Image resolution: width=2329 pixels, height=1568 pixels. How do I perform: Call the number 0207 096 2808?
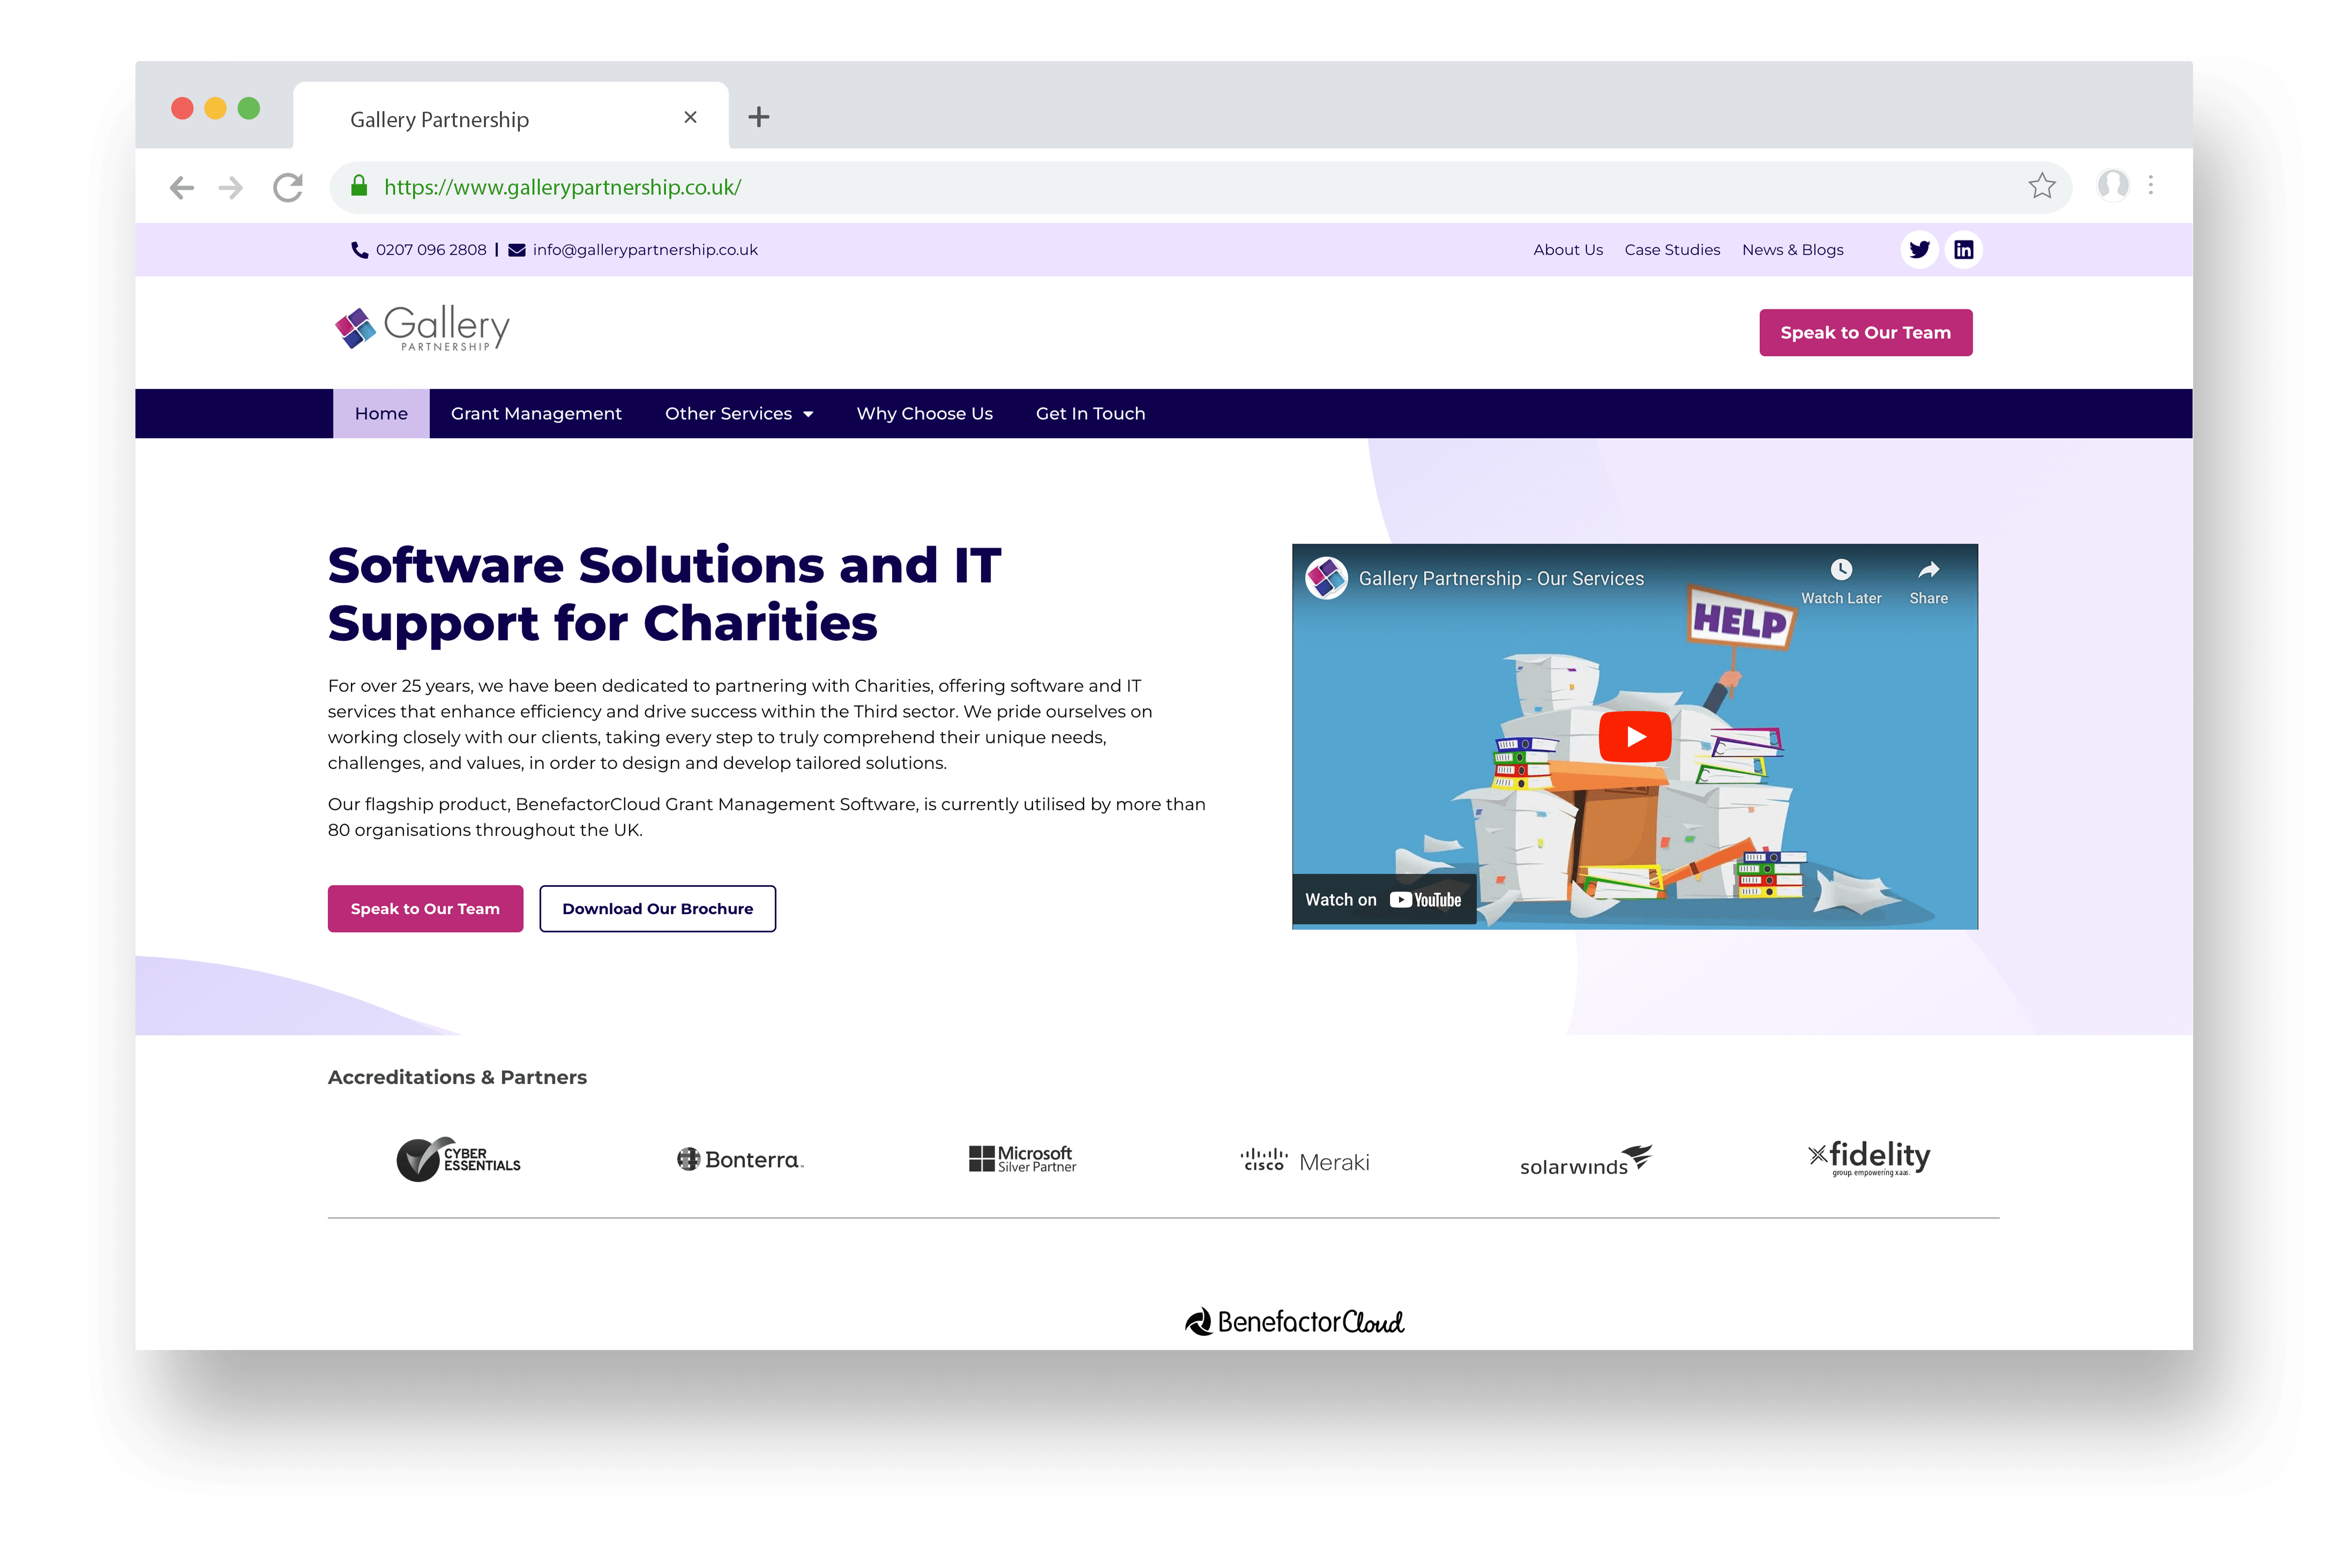(431, 250)
